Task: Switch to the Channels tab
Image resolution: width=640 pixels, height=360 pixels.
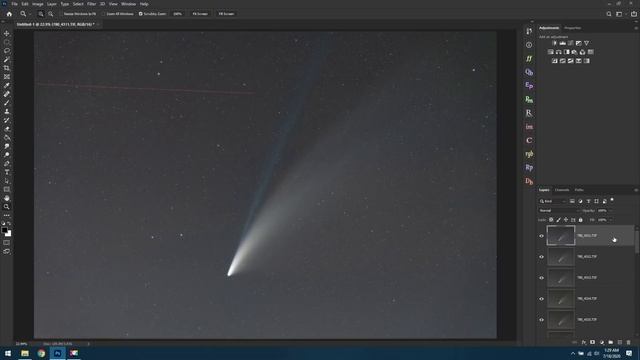Action: 562,190
